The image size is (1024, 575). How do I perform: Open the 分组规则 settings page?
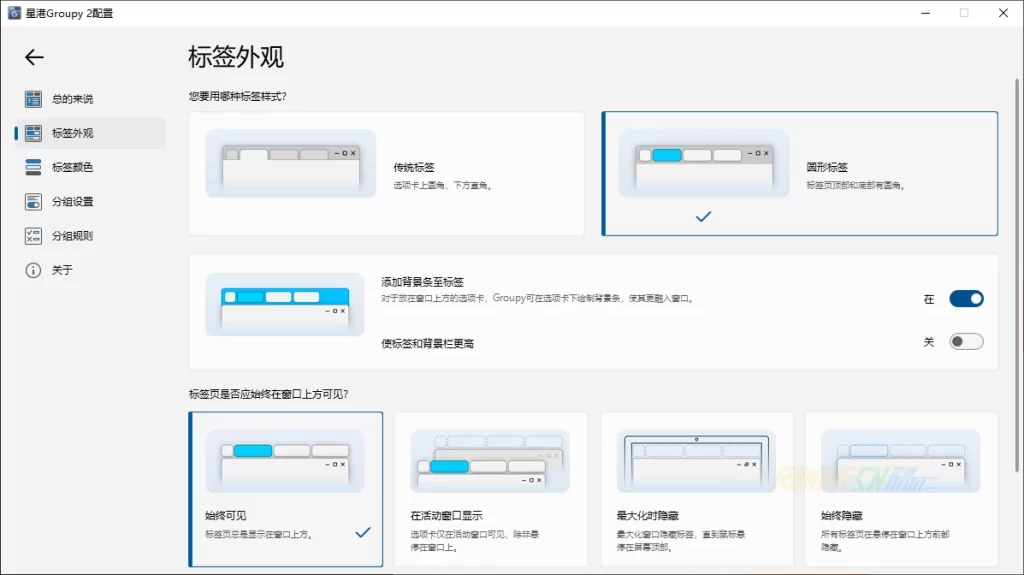click(x=72, y=236)
